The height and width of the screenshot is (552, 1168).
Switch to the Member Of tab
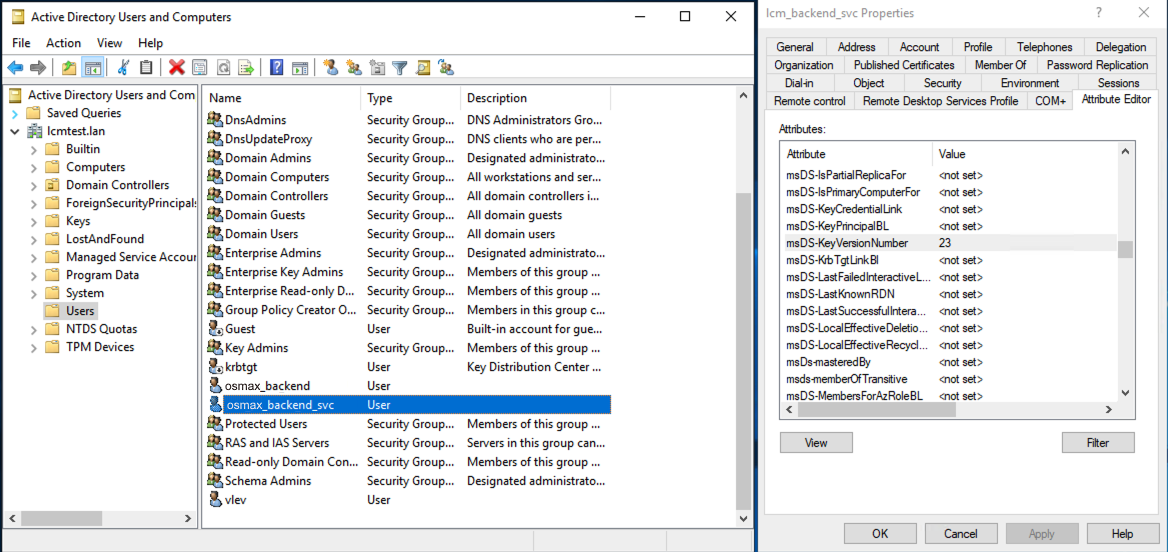pyautogui.click(x=1000, y=65)
